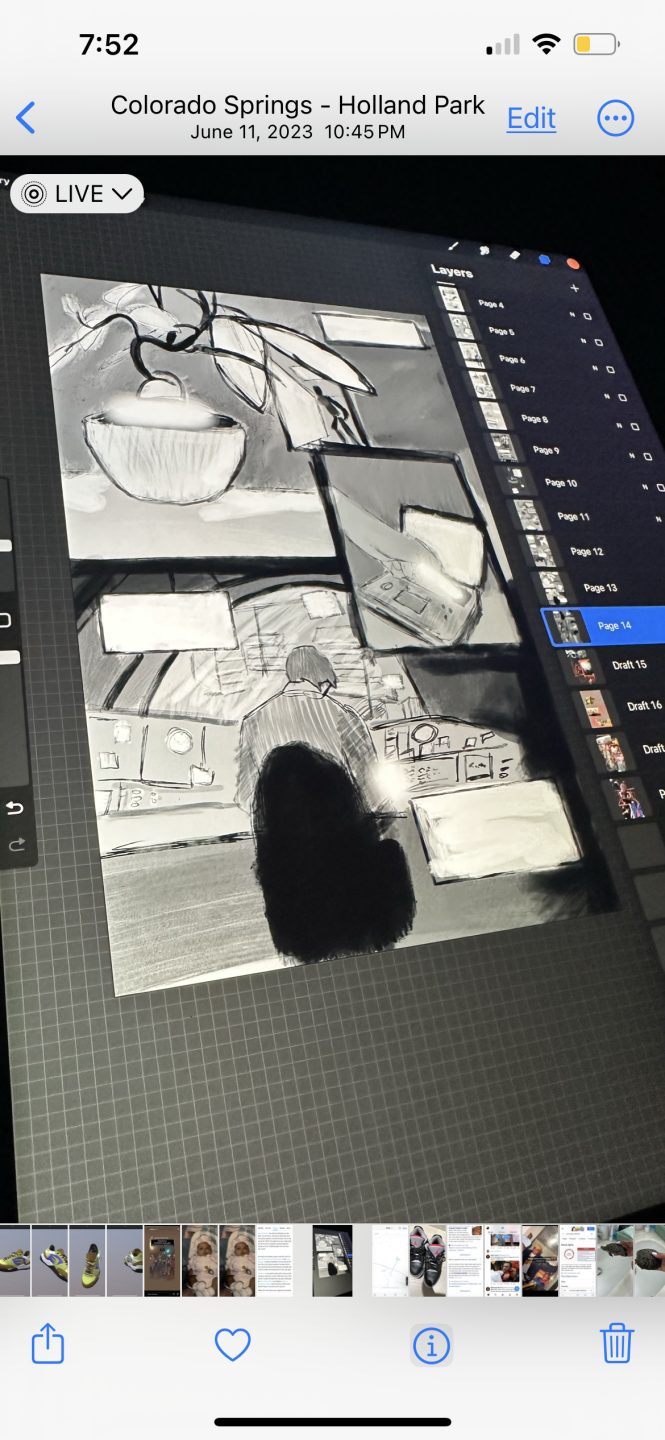Tap the Colorado Springs - Holland Park title
Viewport: 665px width, 1440px height.
tap(298, 105)
